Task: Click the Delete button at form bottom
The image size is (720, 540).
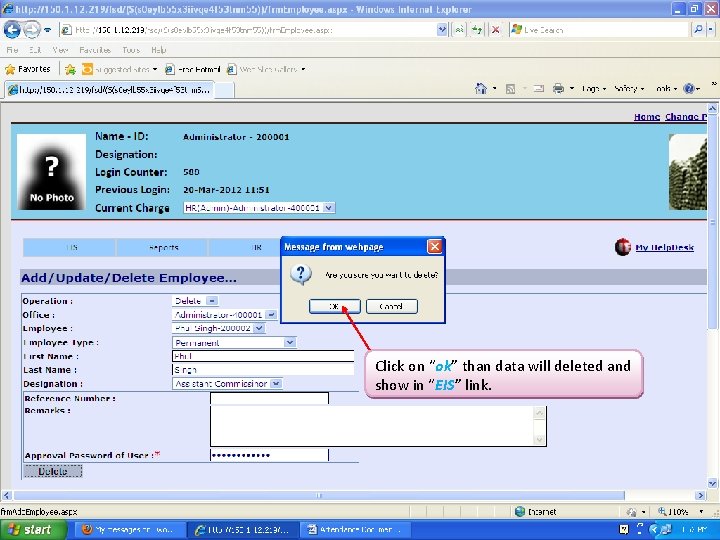Action: (53, 471)
